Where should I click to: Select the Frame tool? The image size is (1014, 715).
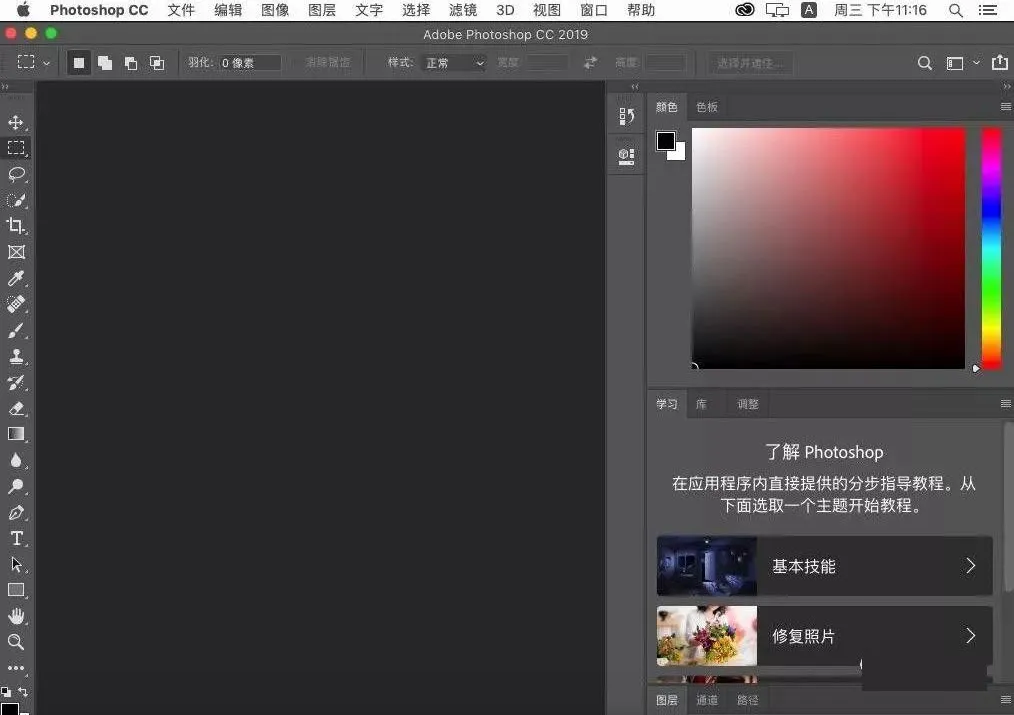tap(16, 252)
